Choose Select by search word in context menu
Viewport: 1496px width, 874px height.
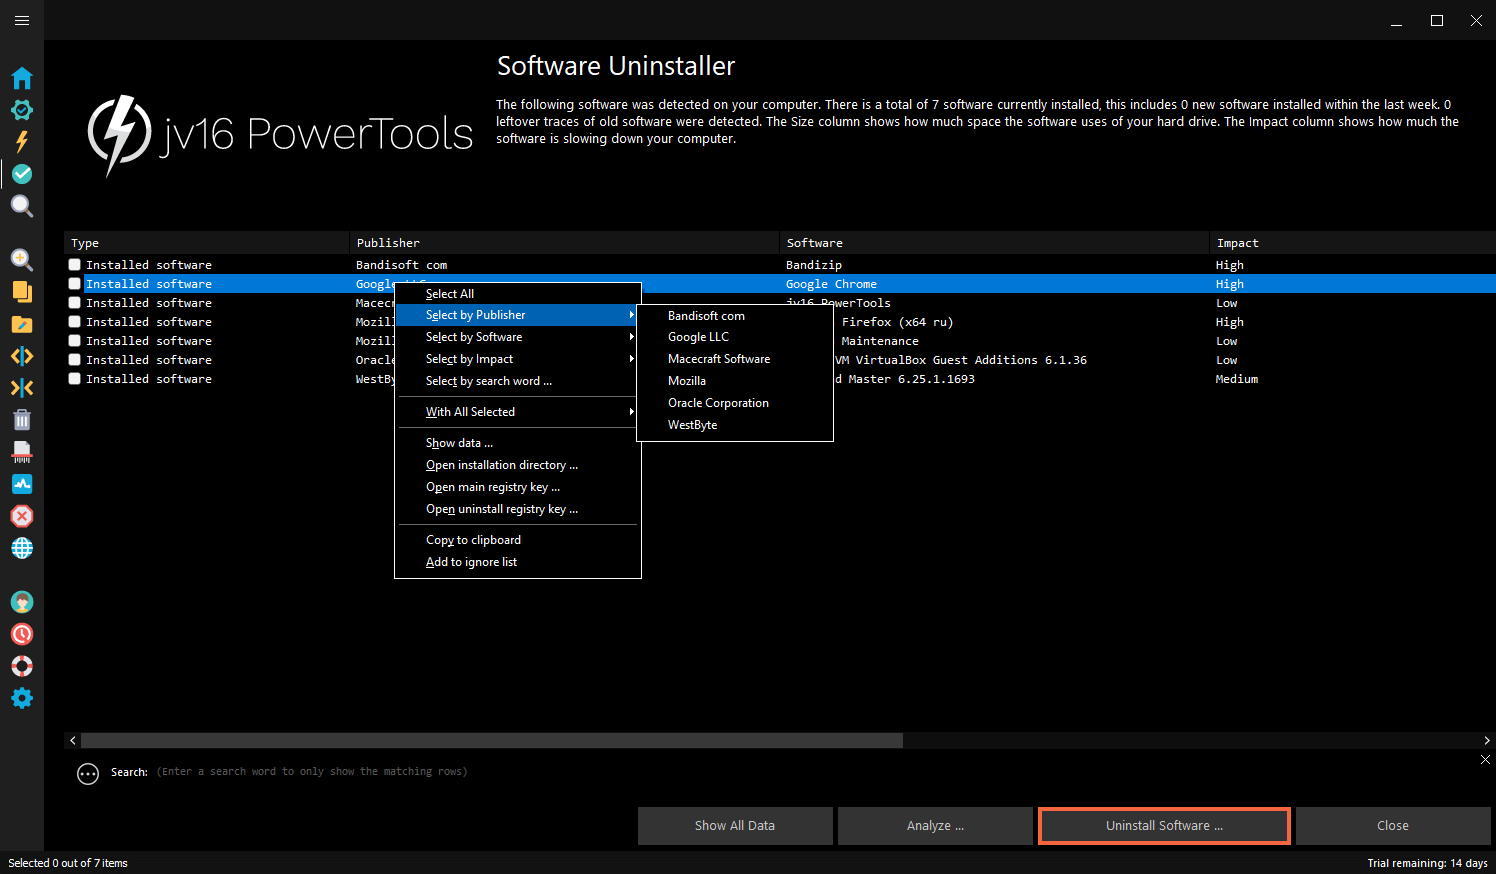517,381
